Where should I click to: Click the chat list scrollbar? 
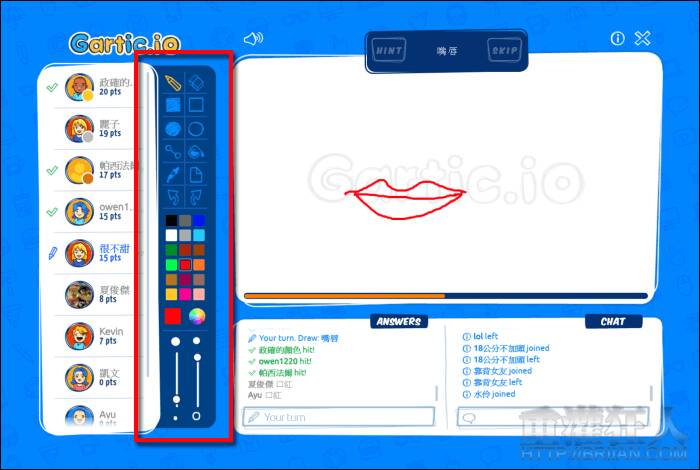click(651, 393)
